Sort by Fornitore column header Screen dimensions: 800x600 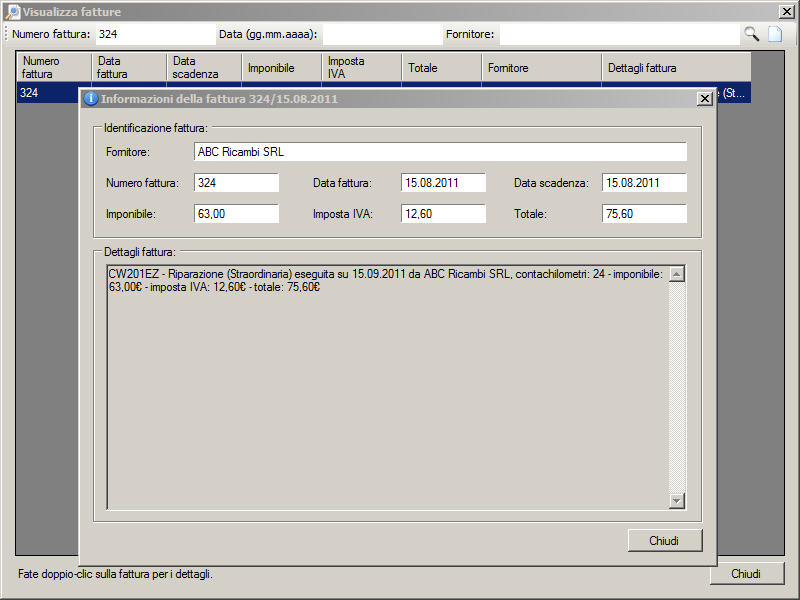542,67
